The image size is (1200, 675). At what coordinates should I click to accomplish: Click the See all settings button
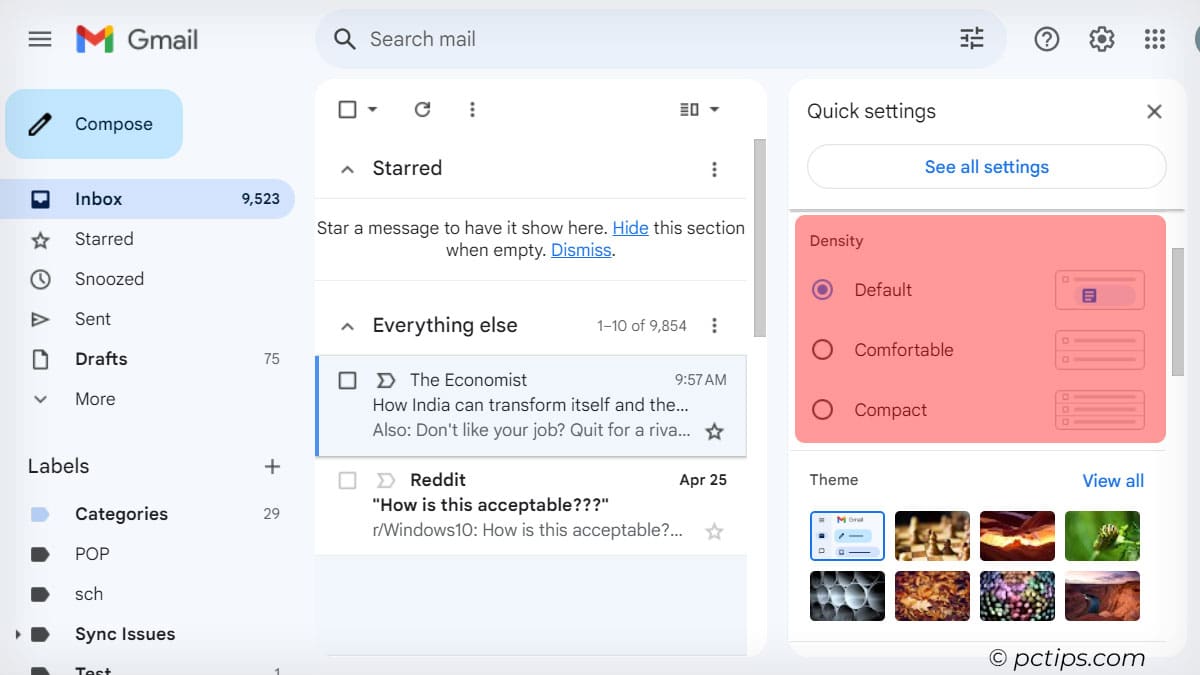986,168
